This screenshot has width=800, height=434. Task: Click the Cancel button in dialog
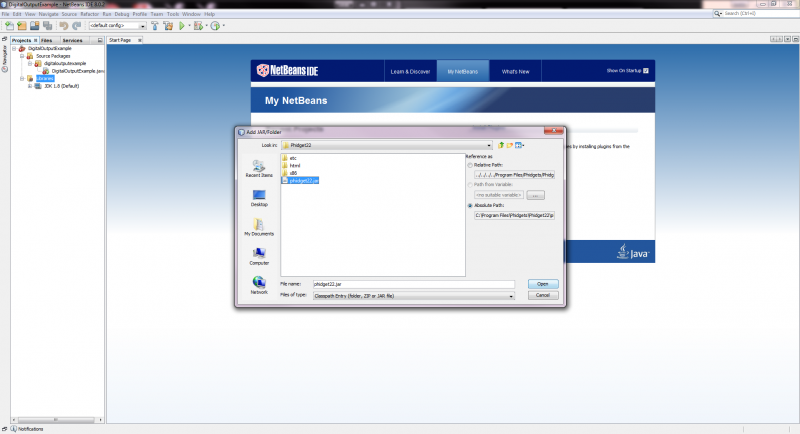coord(543,295)
